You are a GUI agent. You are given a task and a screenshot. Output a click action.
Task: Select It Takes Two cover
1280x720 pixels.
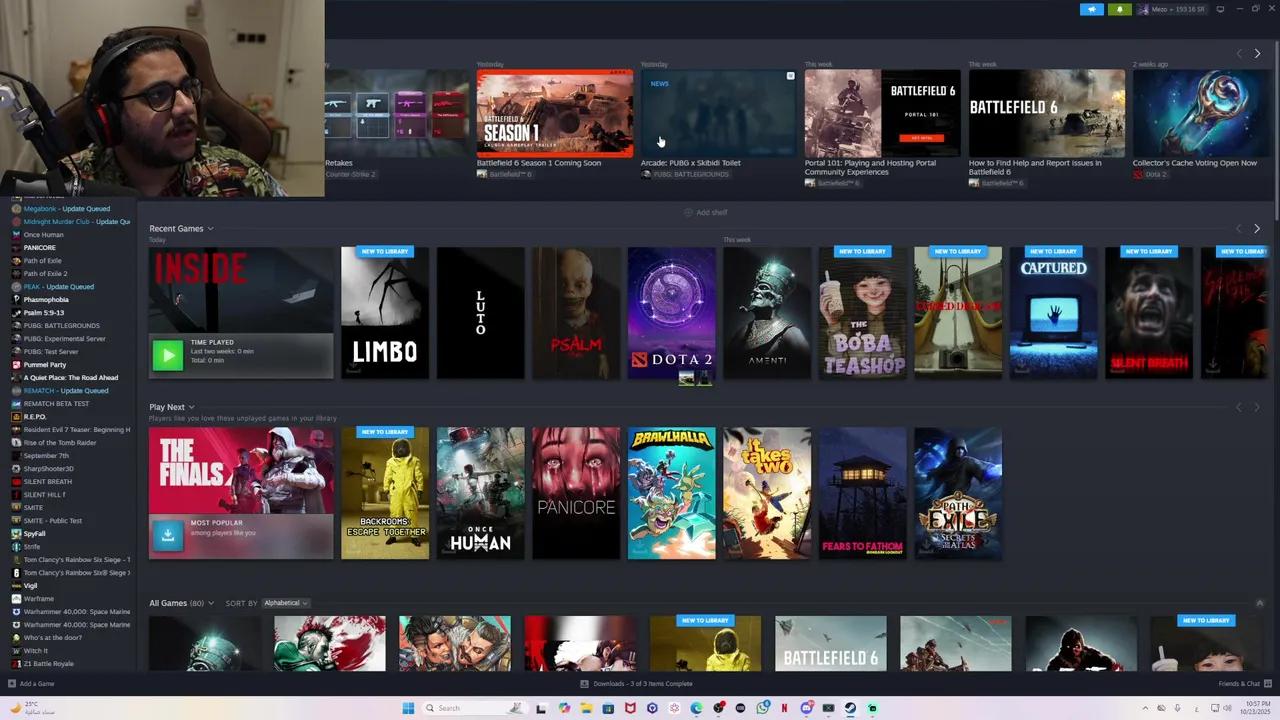tap(767, 493)
